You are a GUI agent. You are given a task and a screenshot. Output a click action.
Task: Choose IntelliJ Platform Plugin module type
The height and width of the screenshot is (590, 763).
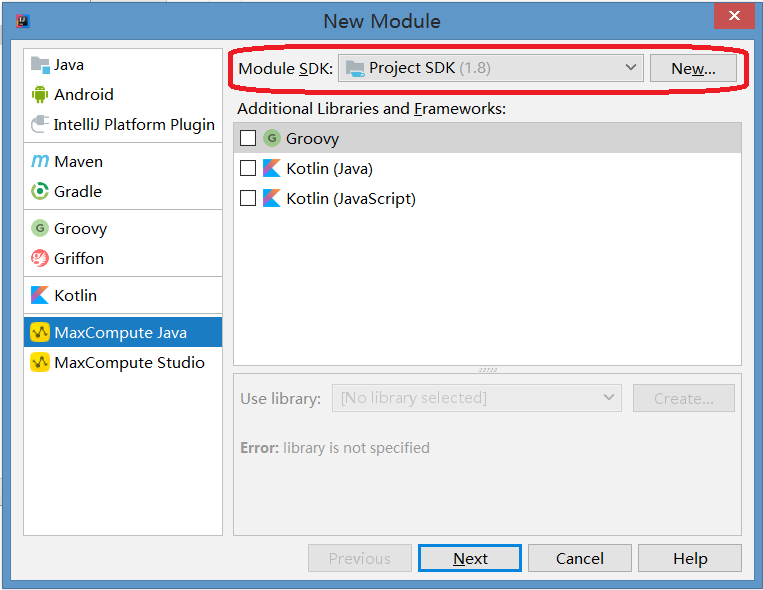[x=123, y=124]
